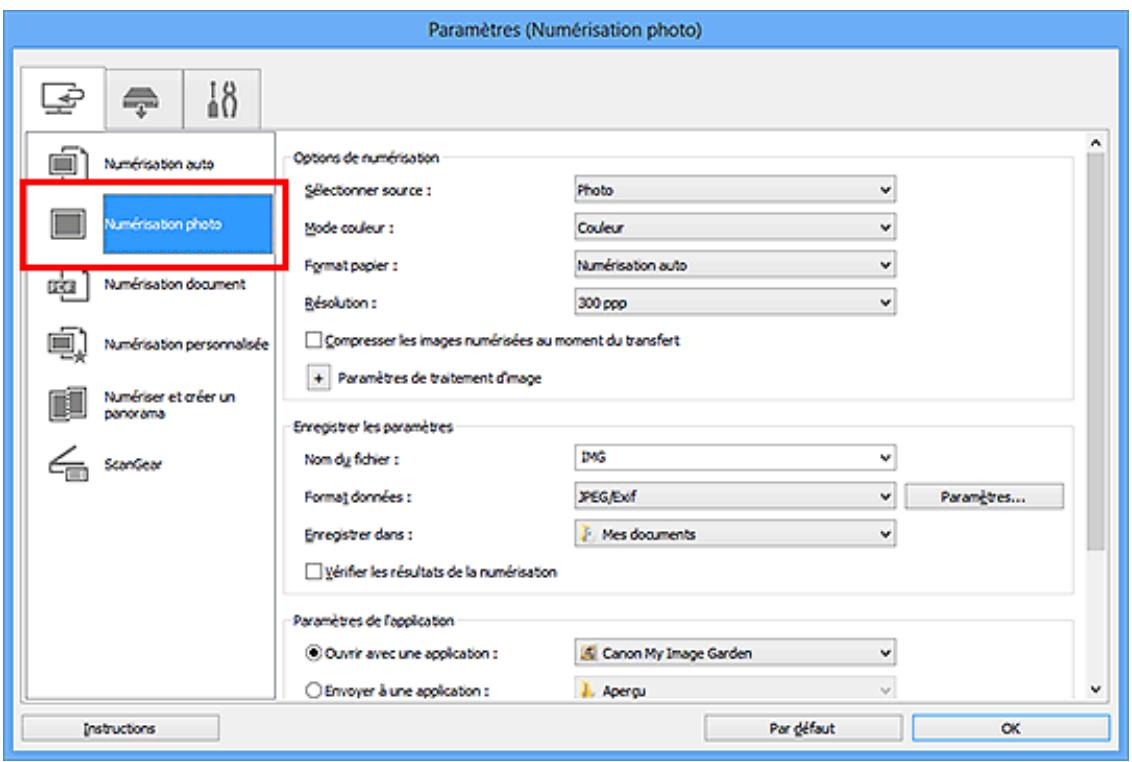Image resolution: width=1132 pixels, height=762 pixels.
Task: Confirm with the OK button
Action: click(1011, 728)
